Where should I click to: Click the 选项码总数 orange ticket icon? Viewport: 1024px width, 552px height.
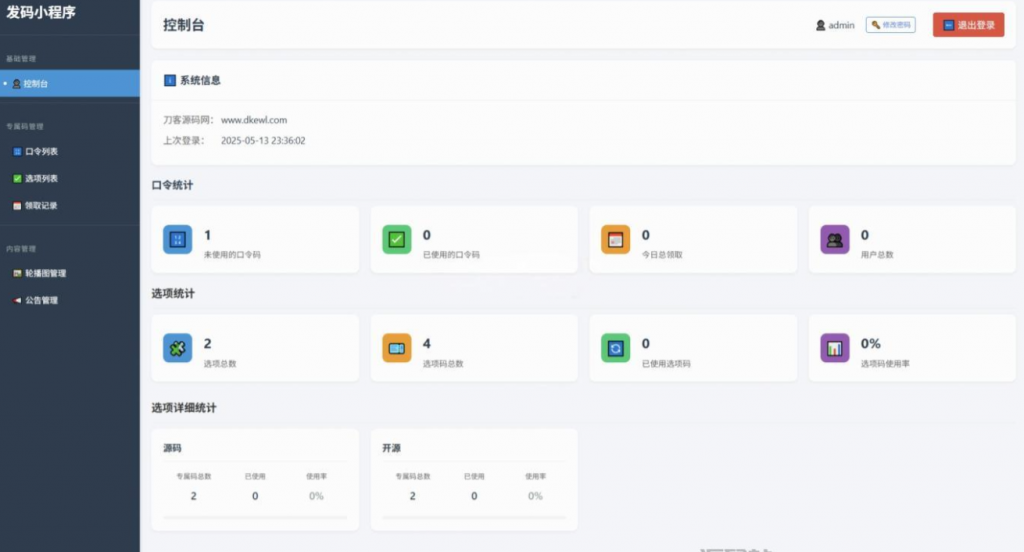pyautogui.click(x=397, y=348)
